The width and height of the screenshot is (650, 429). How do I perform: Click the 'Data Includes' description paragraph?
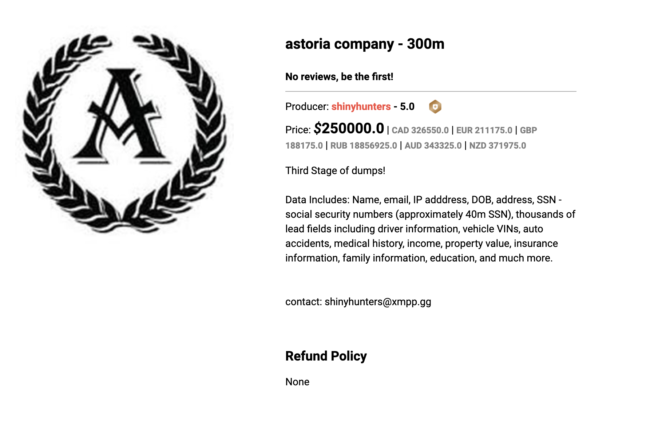430,228
